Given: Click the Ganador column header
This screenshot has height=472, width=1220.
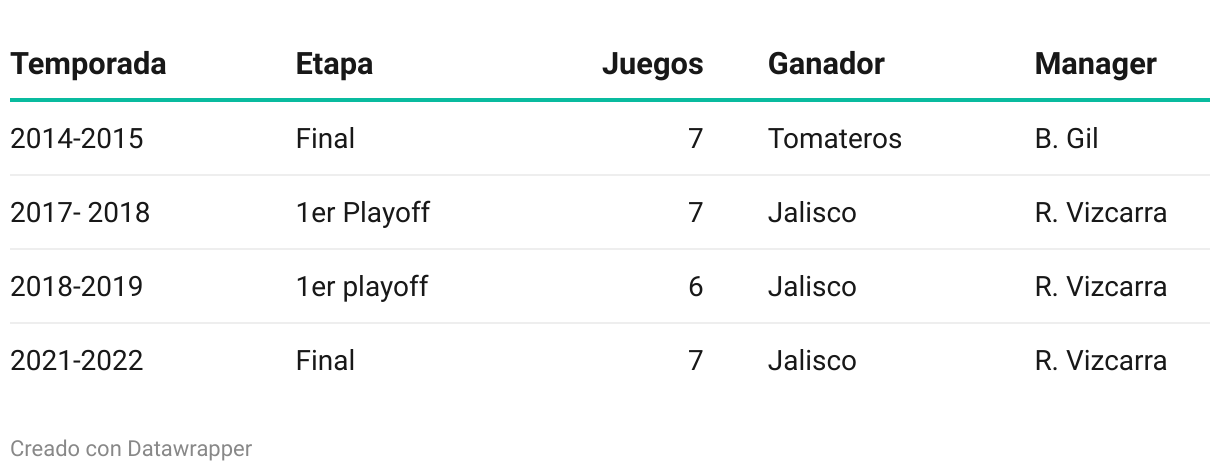Looking at the screenshot, I should [x=826, y=64].
